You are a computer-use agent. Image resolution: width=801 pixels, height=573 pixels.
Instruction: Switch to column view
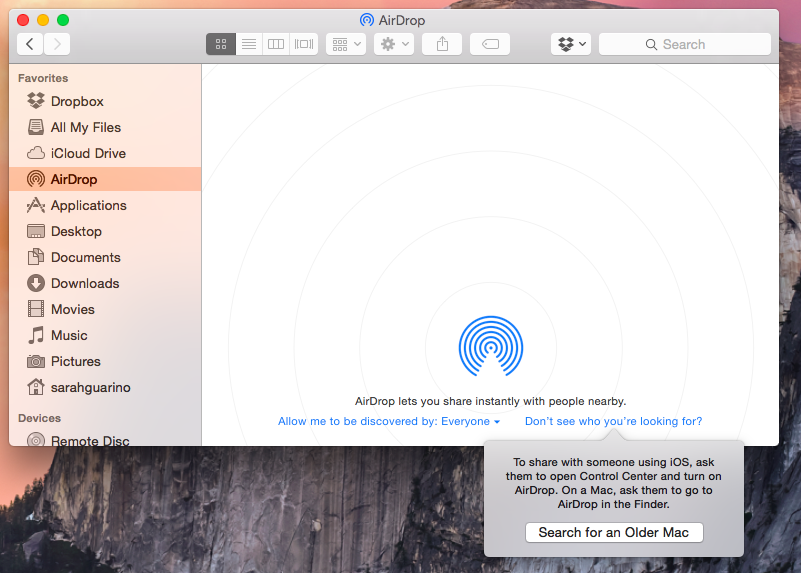(x=276, y=44)
